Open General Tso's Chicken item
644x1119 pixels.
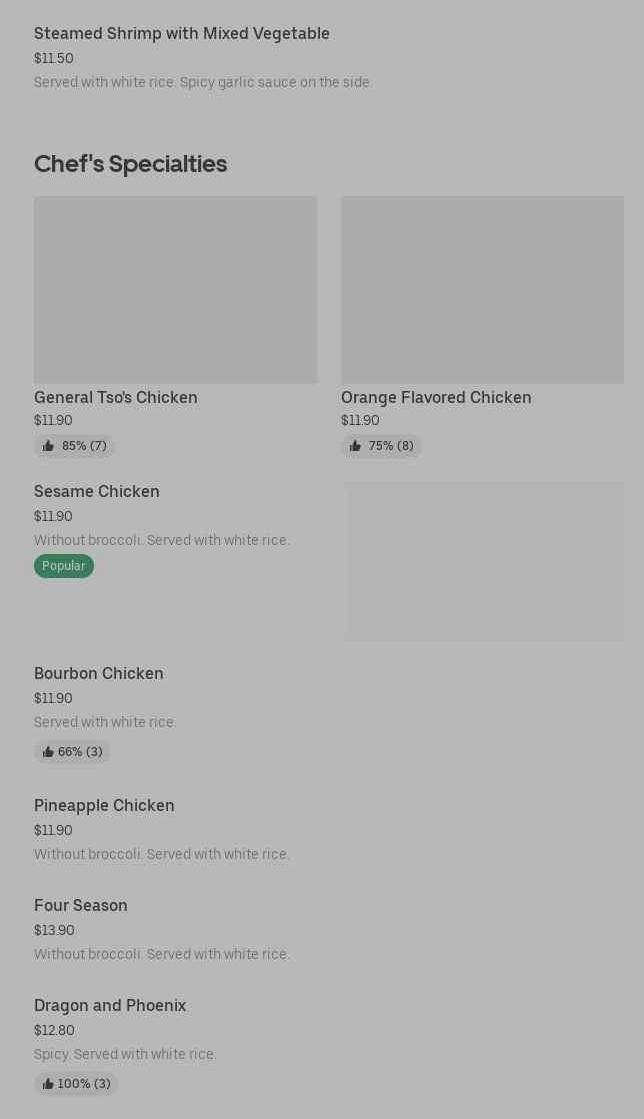pyautogui.click(x=116, y=397)
